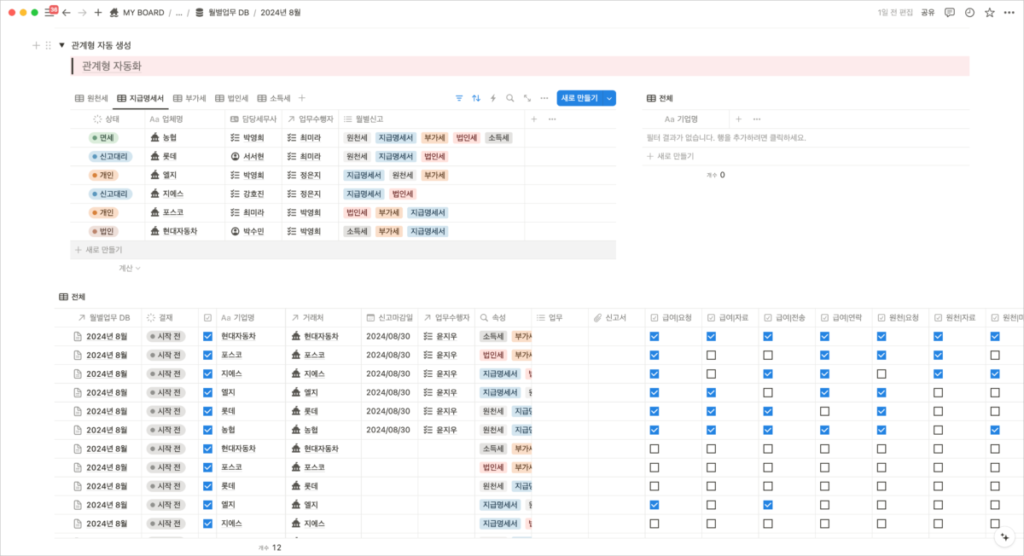Open the 계산 calculate dropdown
The width and height of the screenshot is (1024, 556).
click(129, 269)
